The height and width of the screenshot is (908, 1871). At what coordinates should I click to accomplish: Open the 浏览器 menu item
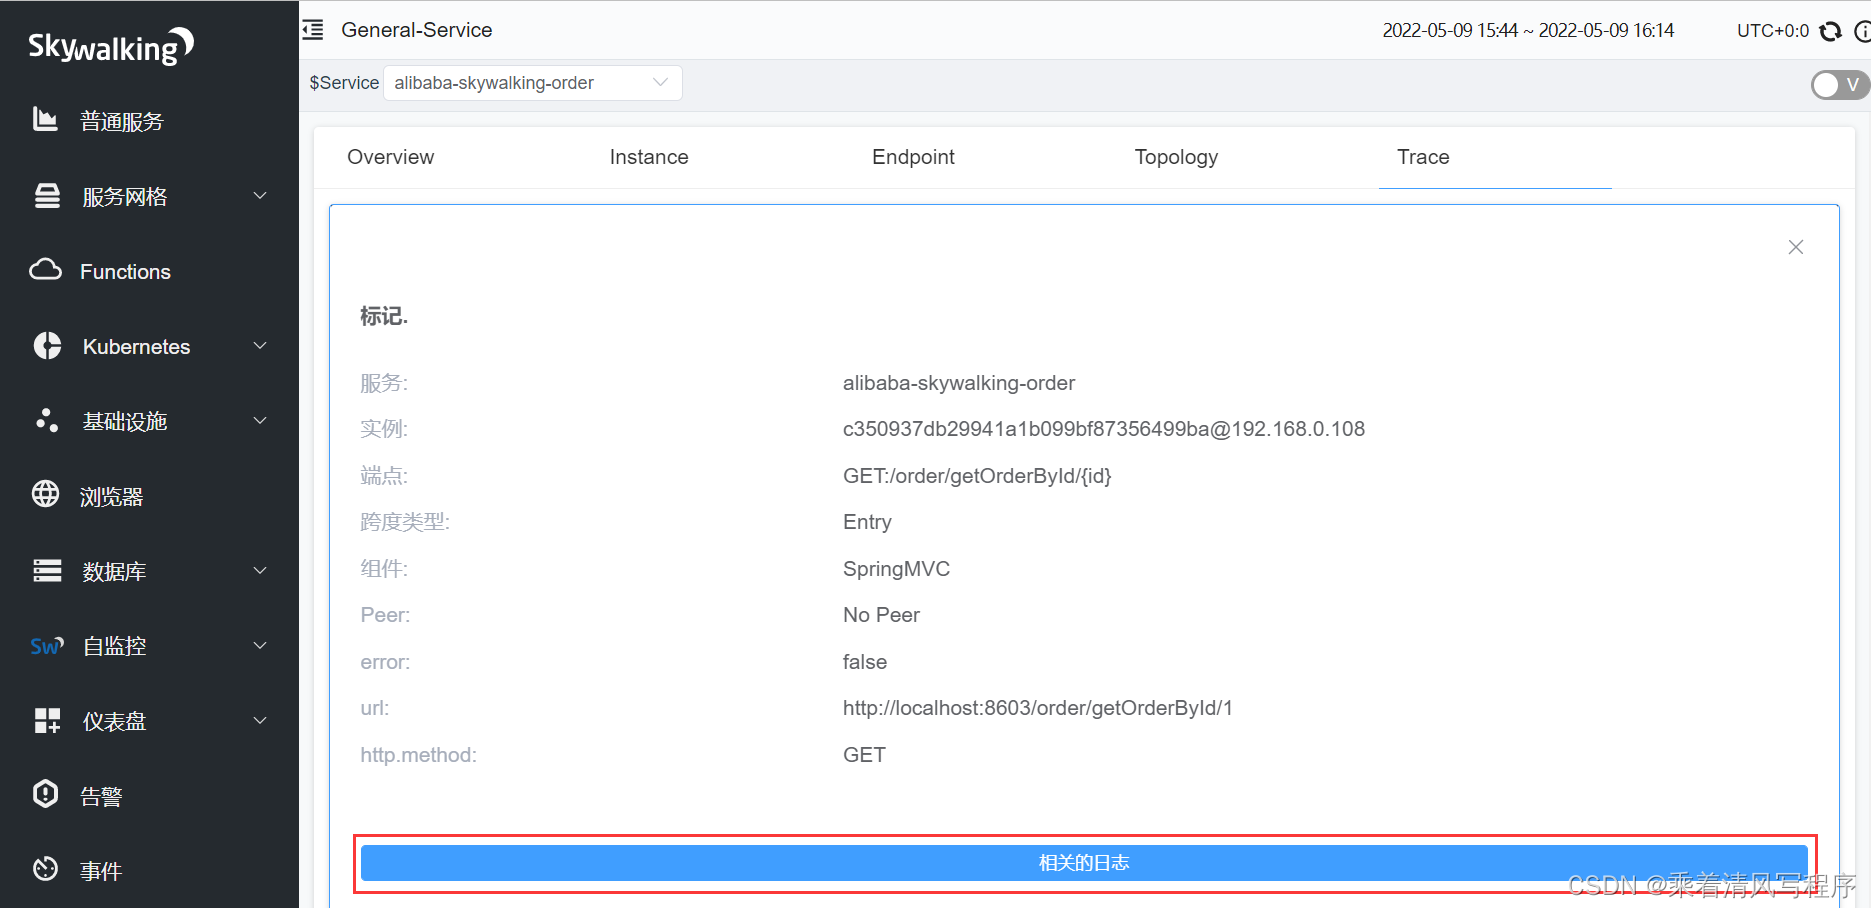pos(112,497)
